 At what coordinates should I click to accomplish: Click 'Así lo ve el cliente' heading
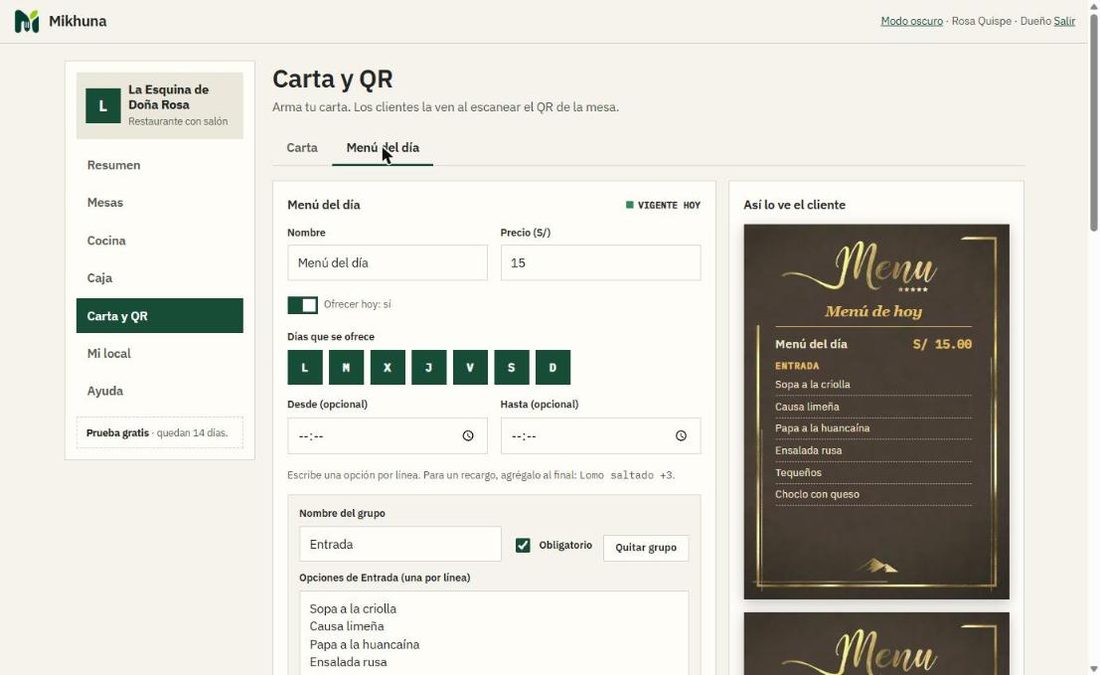[794, 205]
